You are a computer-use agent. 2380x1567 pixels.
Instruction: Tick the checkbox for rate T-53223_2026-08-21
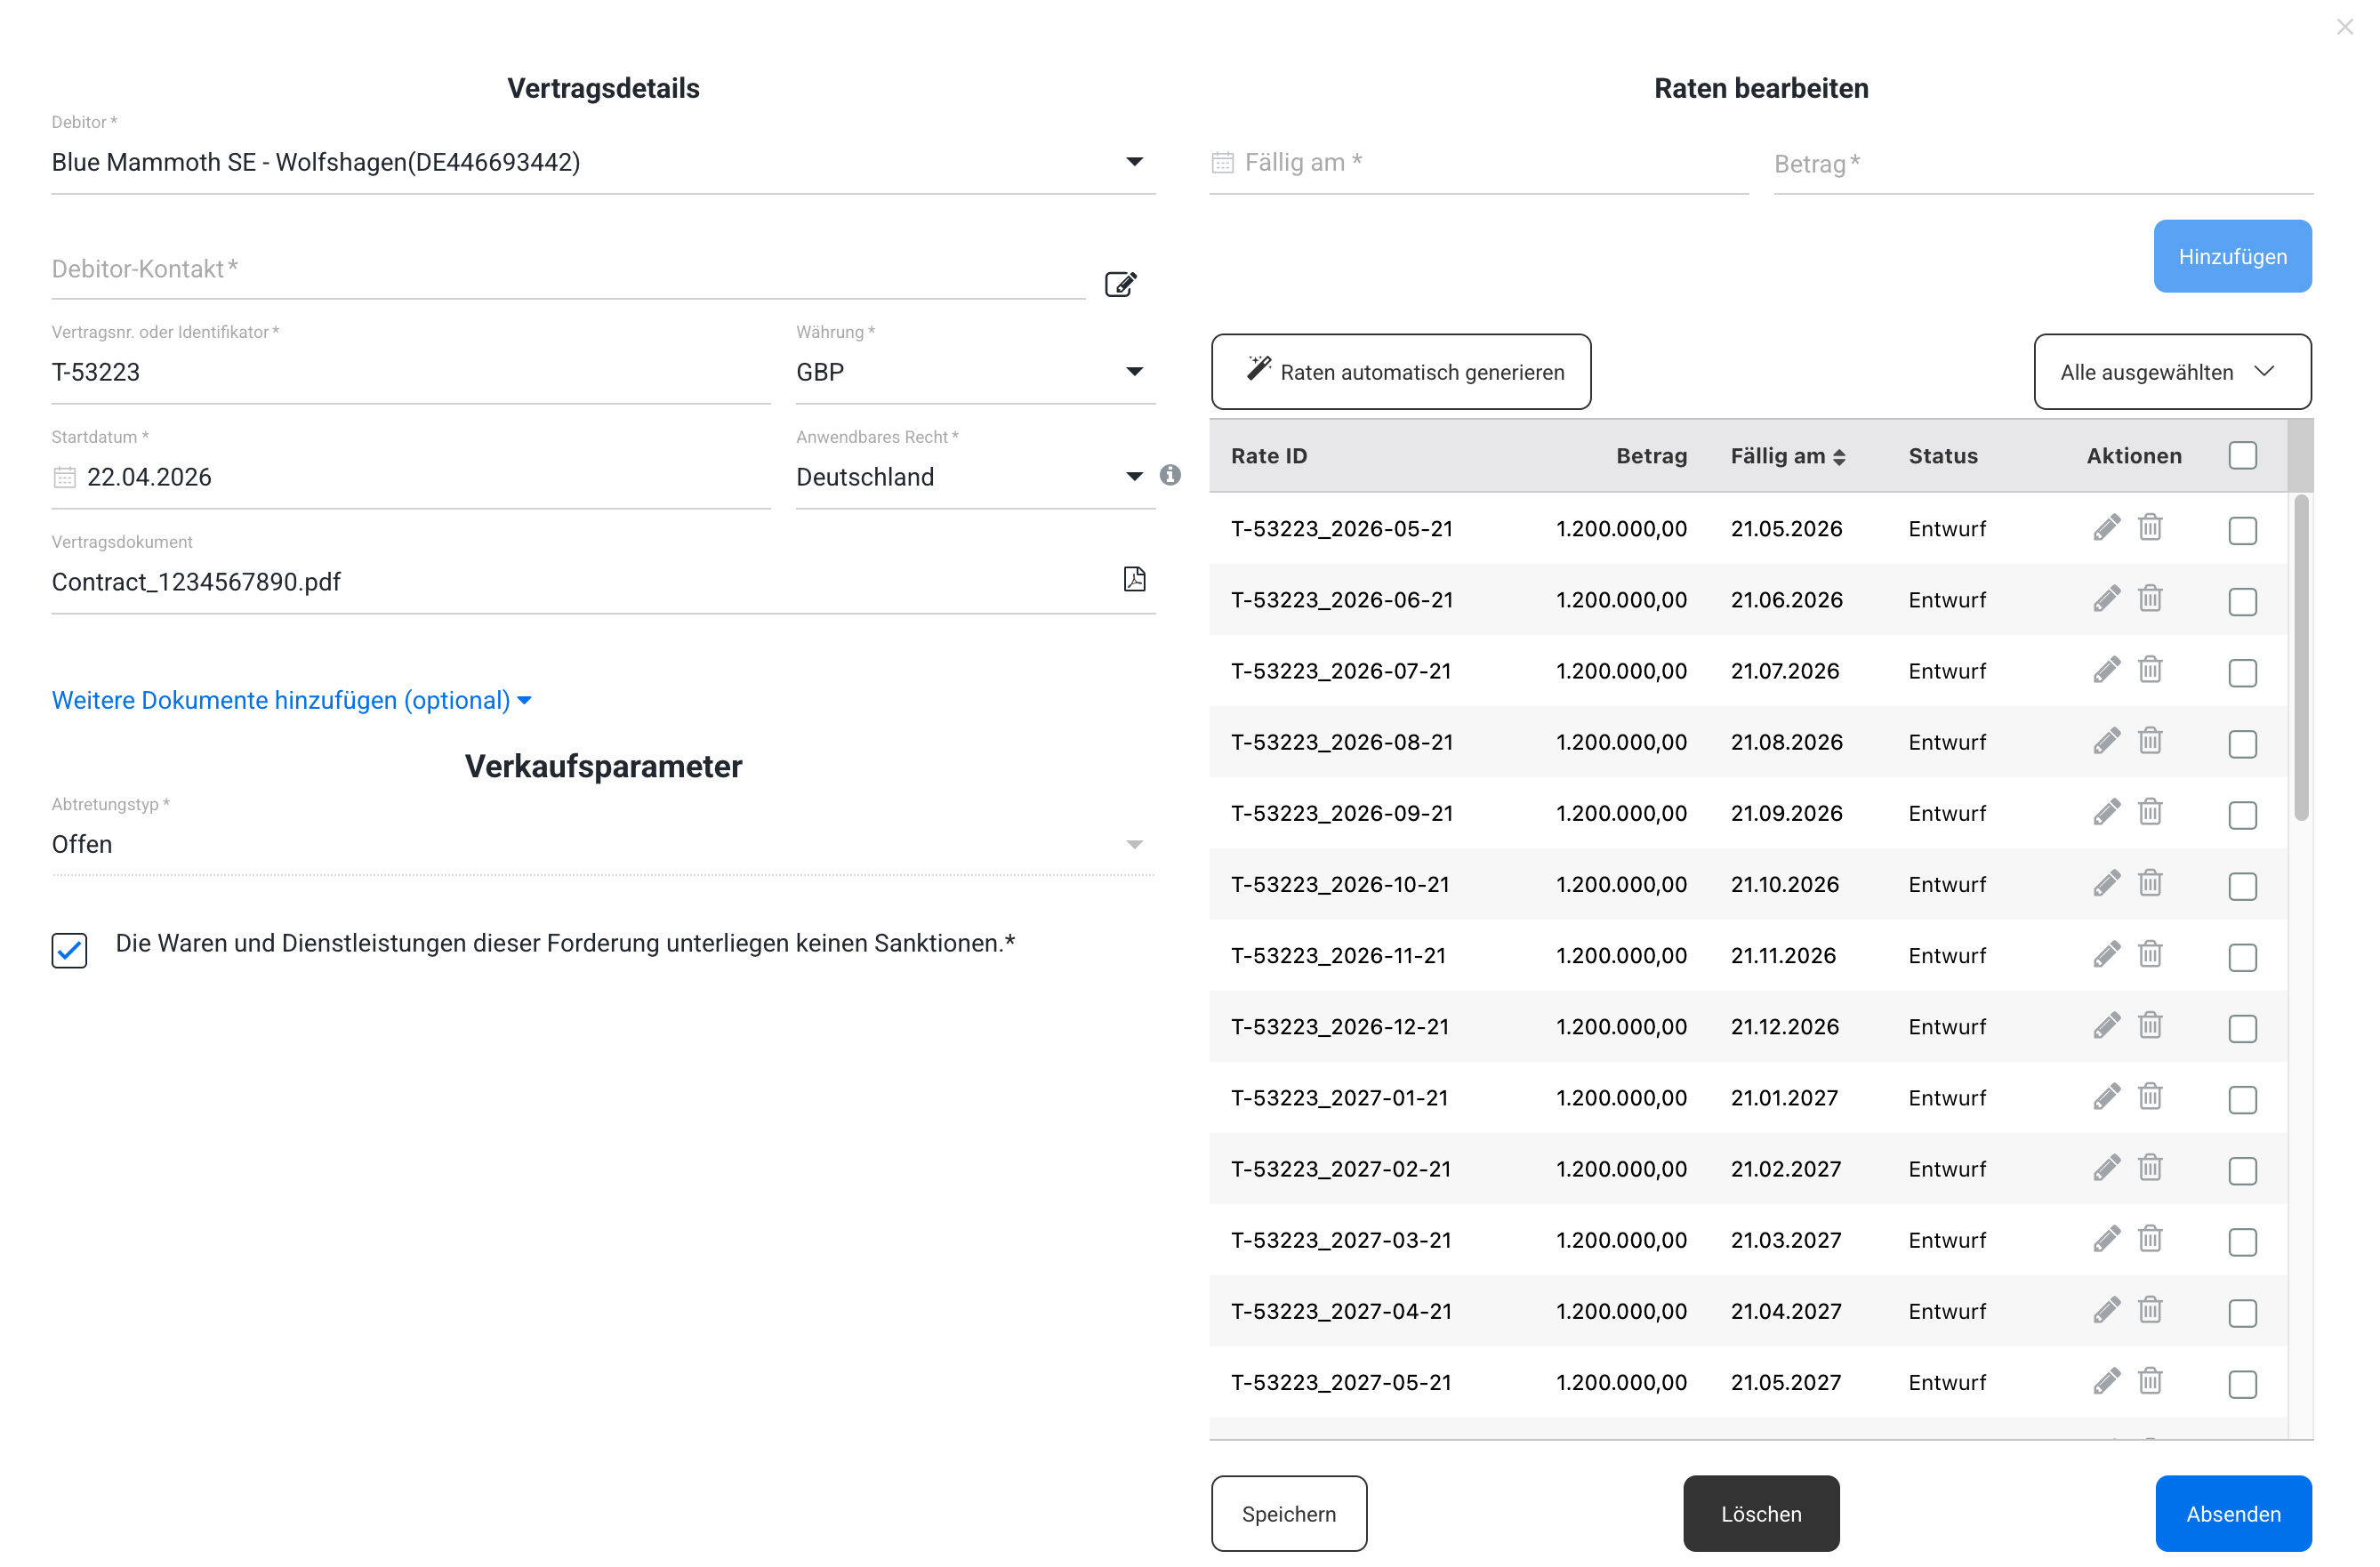(2242, 743)
